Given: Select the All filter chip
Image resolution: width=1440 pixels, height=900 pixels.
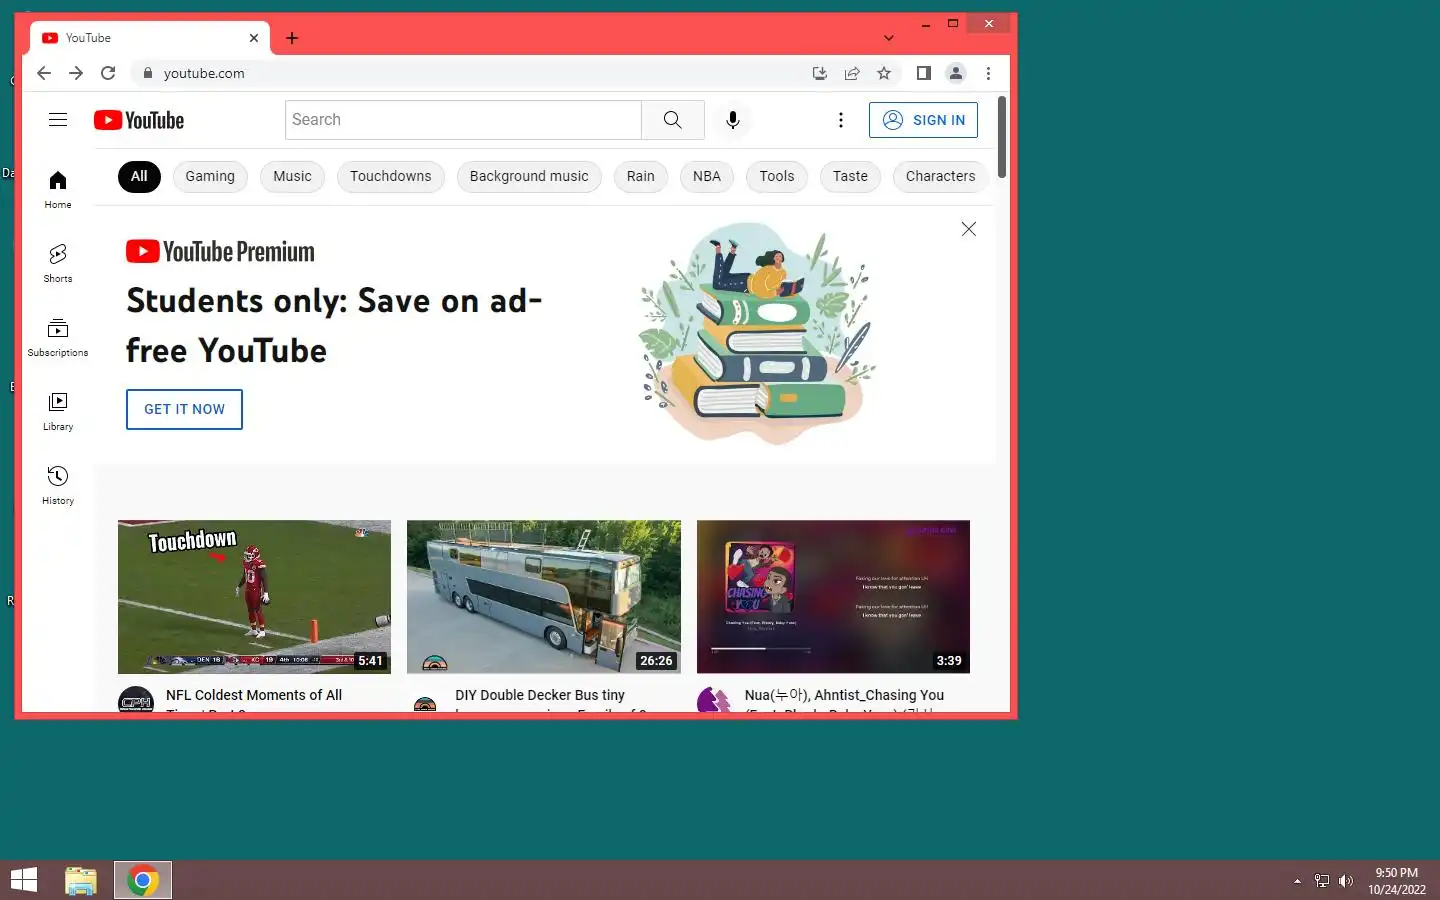Looking at the screenshot, I should [x=139, y=177].
